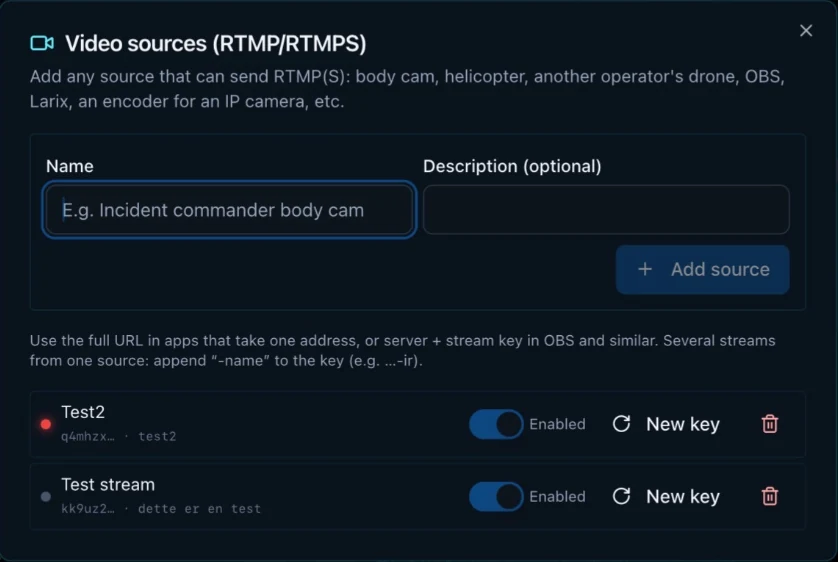Click the red status dot for Test2
838x562 pixels.
(46, 424)
